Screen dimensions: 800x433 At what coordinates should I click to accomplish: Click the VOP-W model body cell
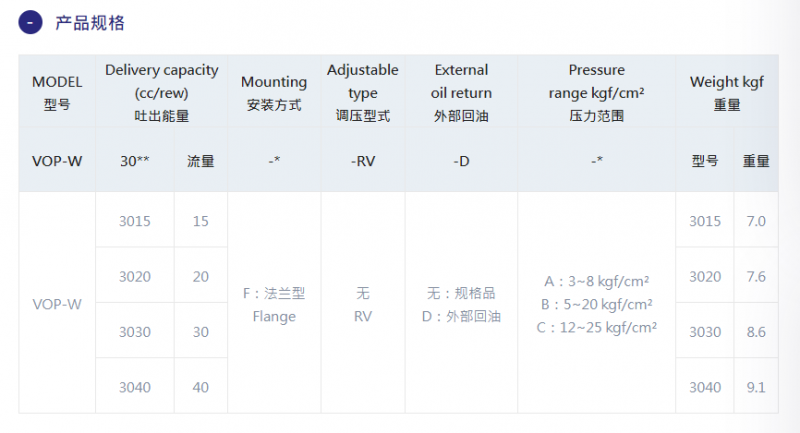(57, 304)
